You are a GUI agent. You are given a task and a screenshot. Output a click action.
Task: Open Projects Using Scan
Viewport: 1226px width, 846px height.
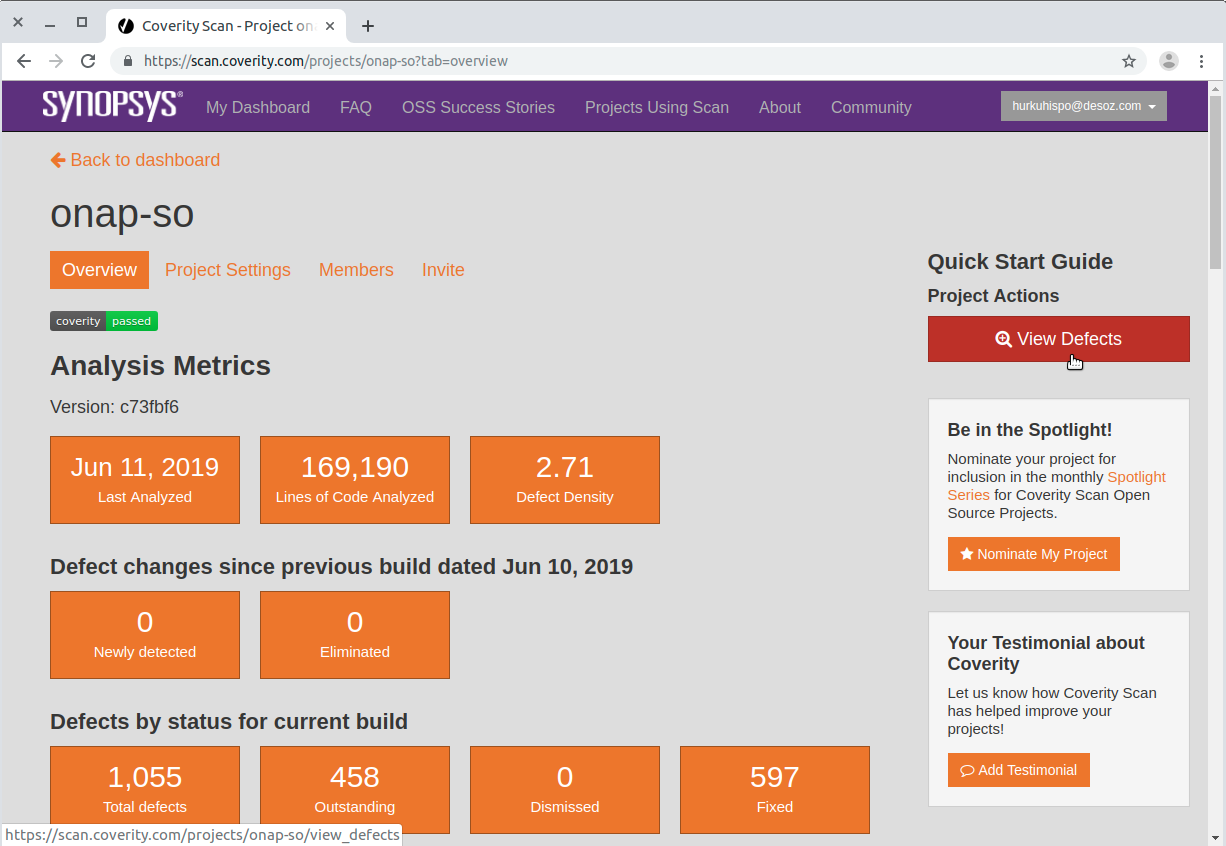pos(657,107)
